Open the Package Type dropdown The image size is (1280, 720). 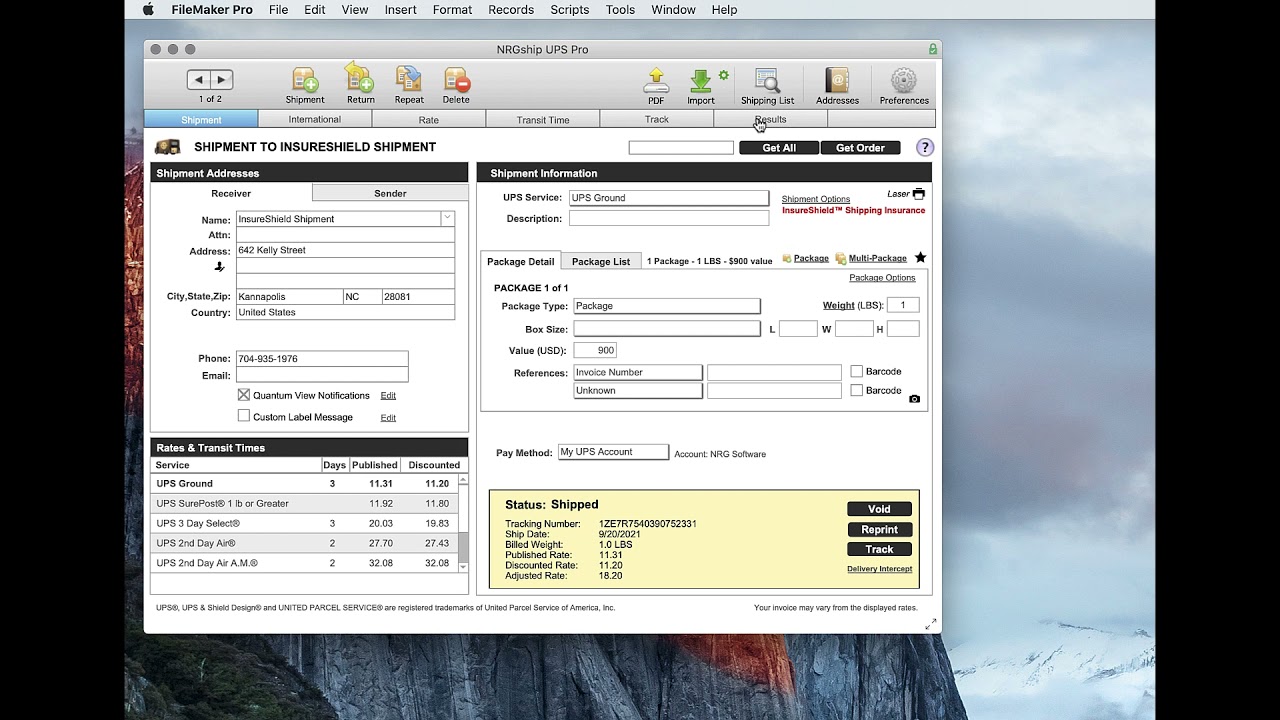click(x=666, y=306)
